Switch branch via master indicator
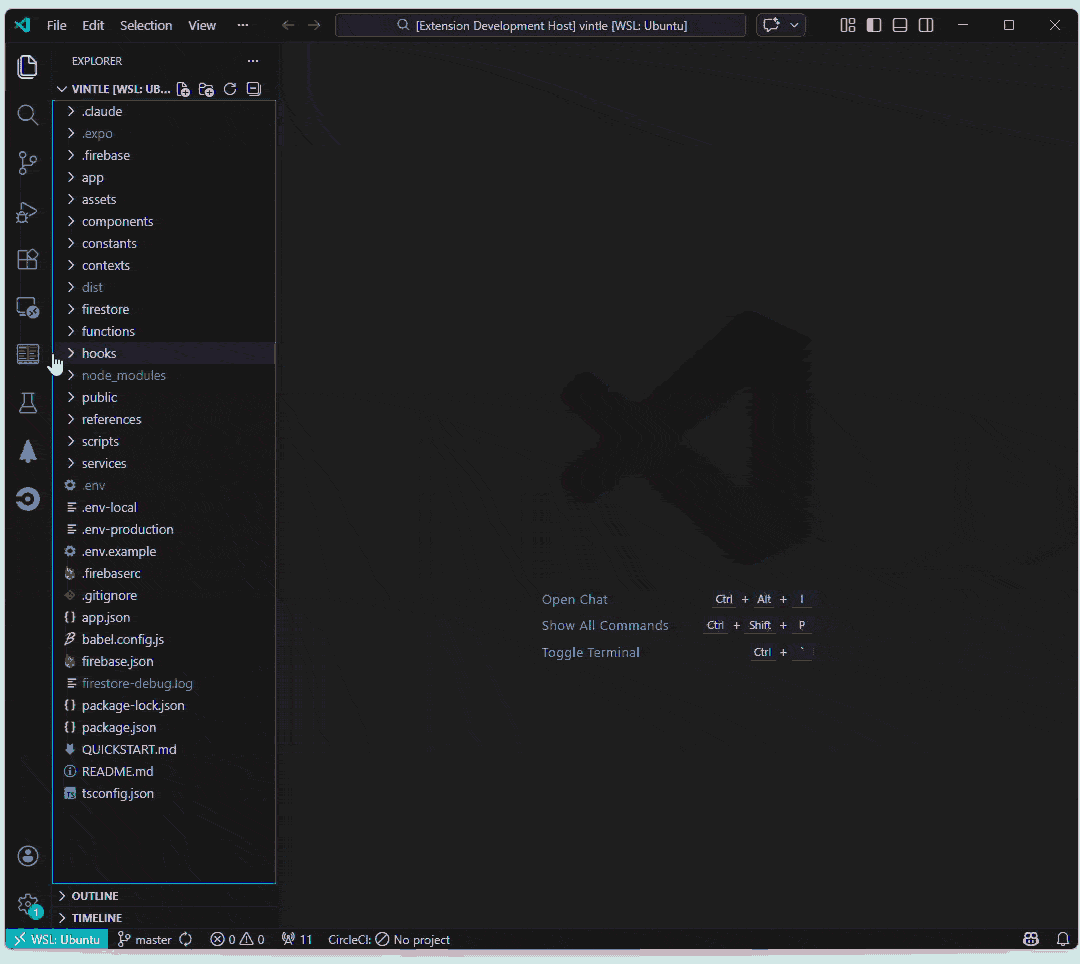The width and height of the screenshot is (1080, 964). [x=145, y=939]
